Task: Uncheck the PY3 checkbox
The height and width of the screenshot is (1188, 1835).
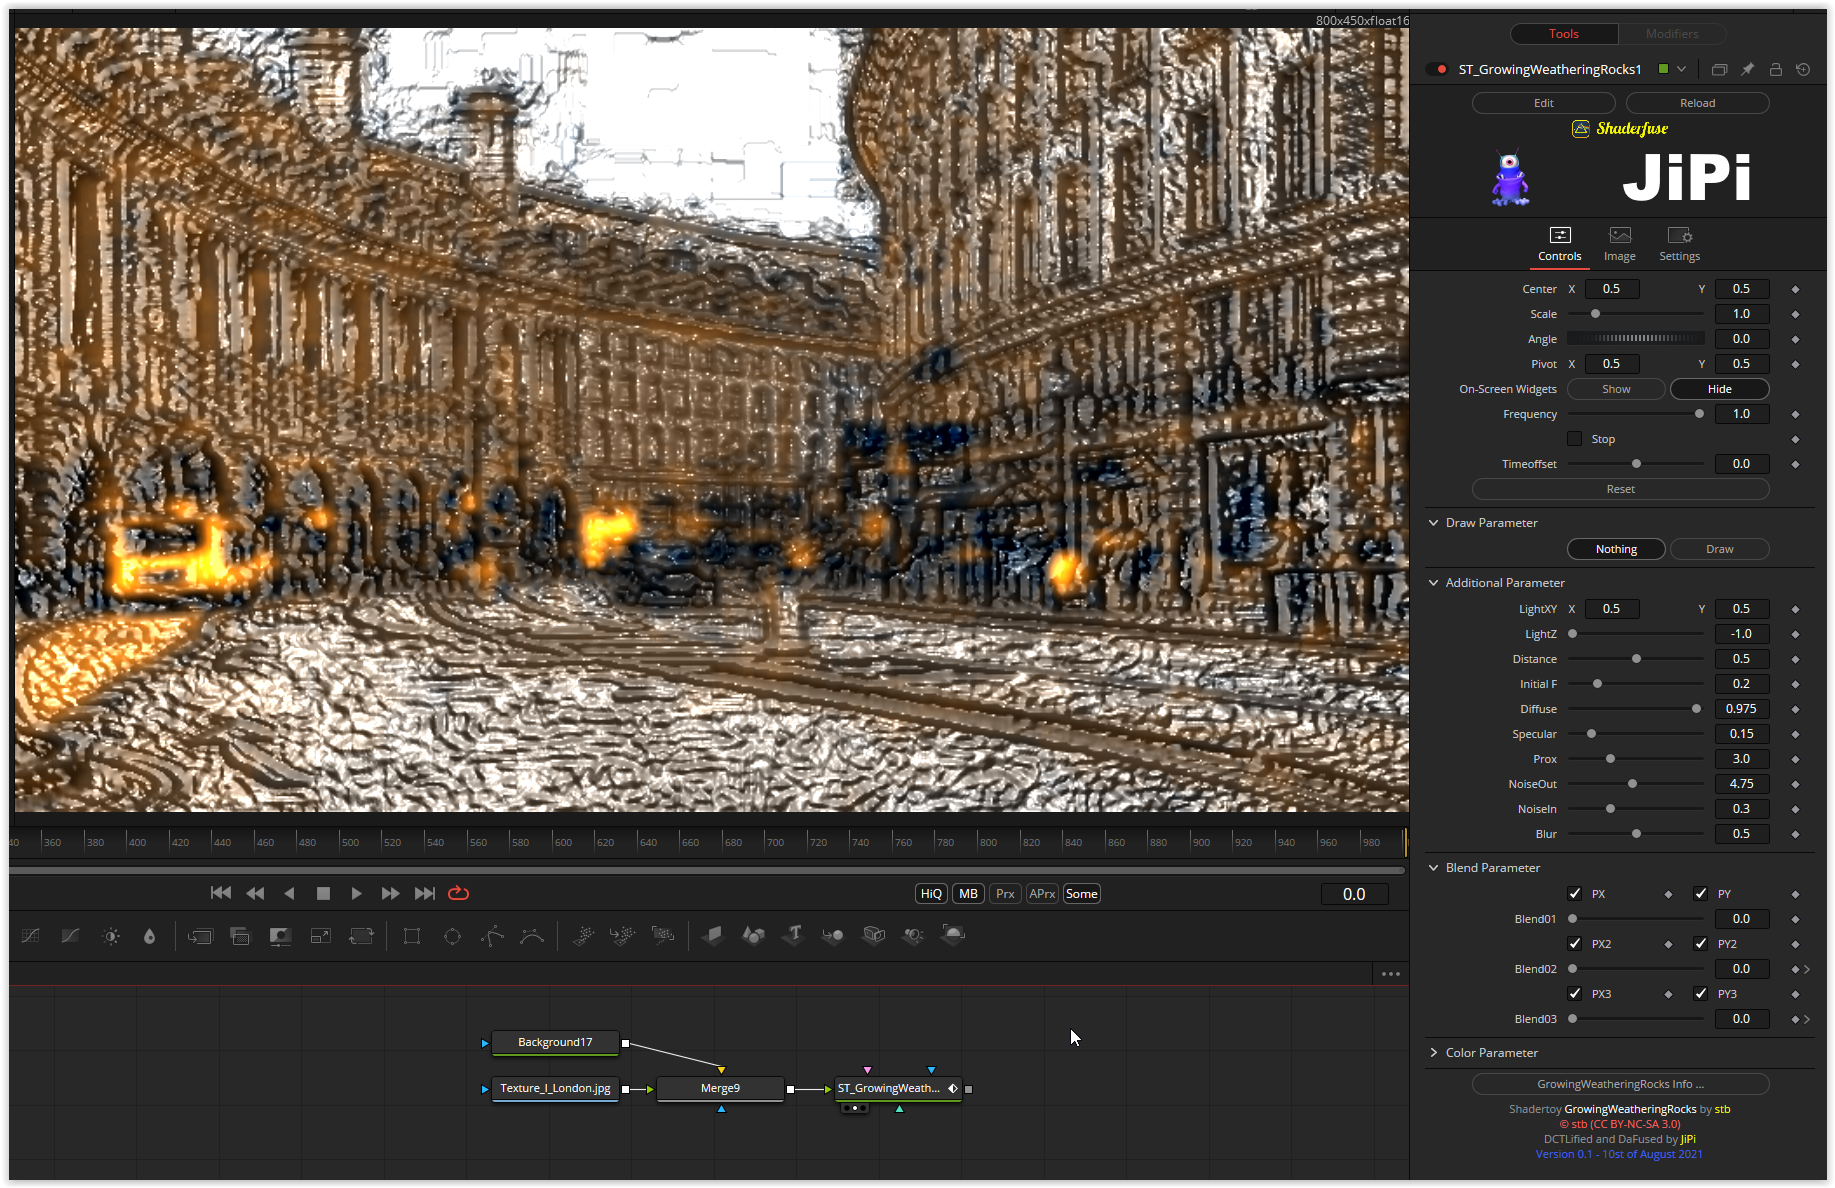Action: (x=1701, y=994)
